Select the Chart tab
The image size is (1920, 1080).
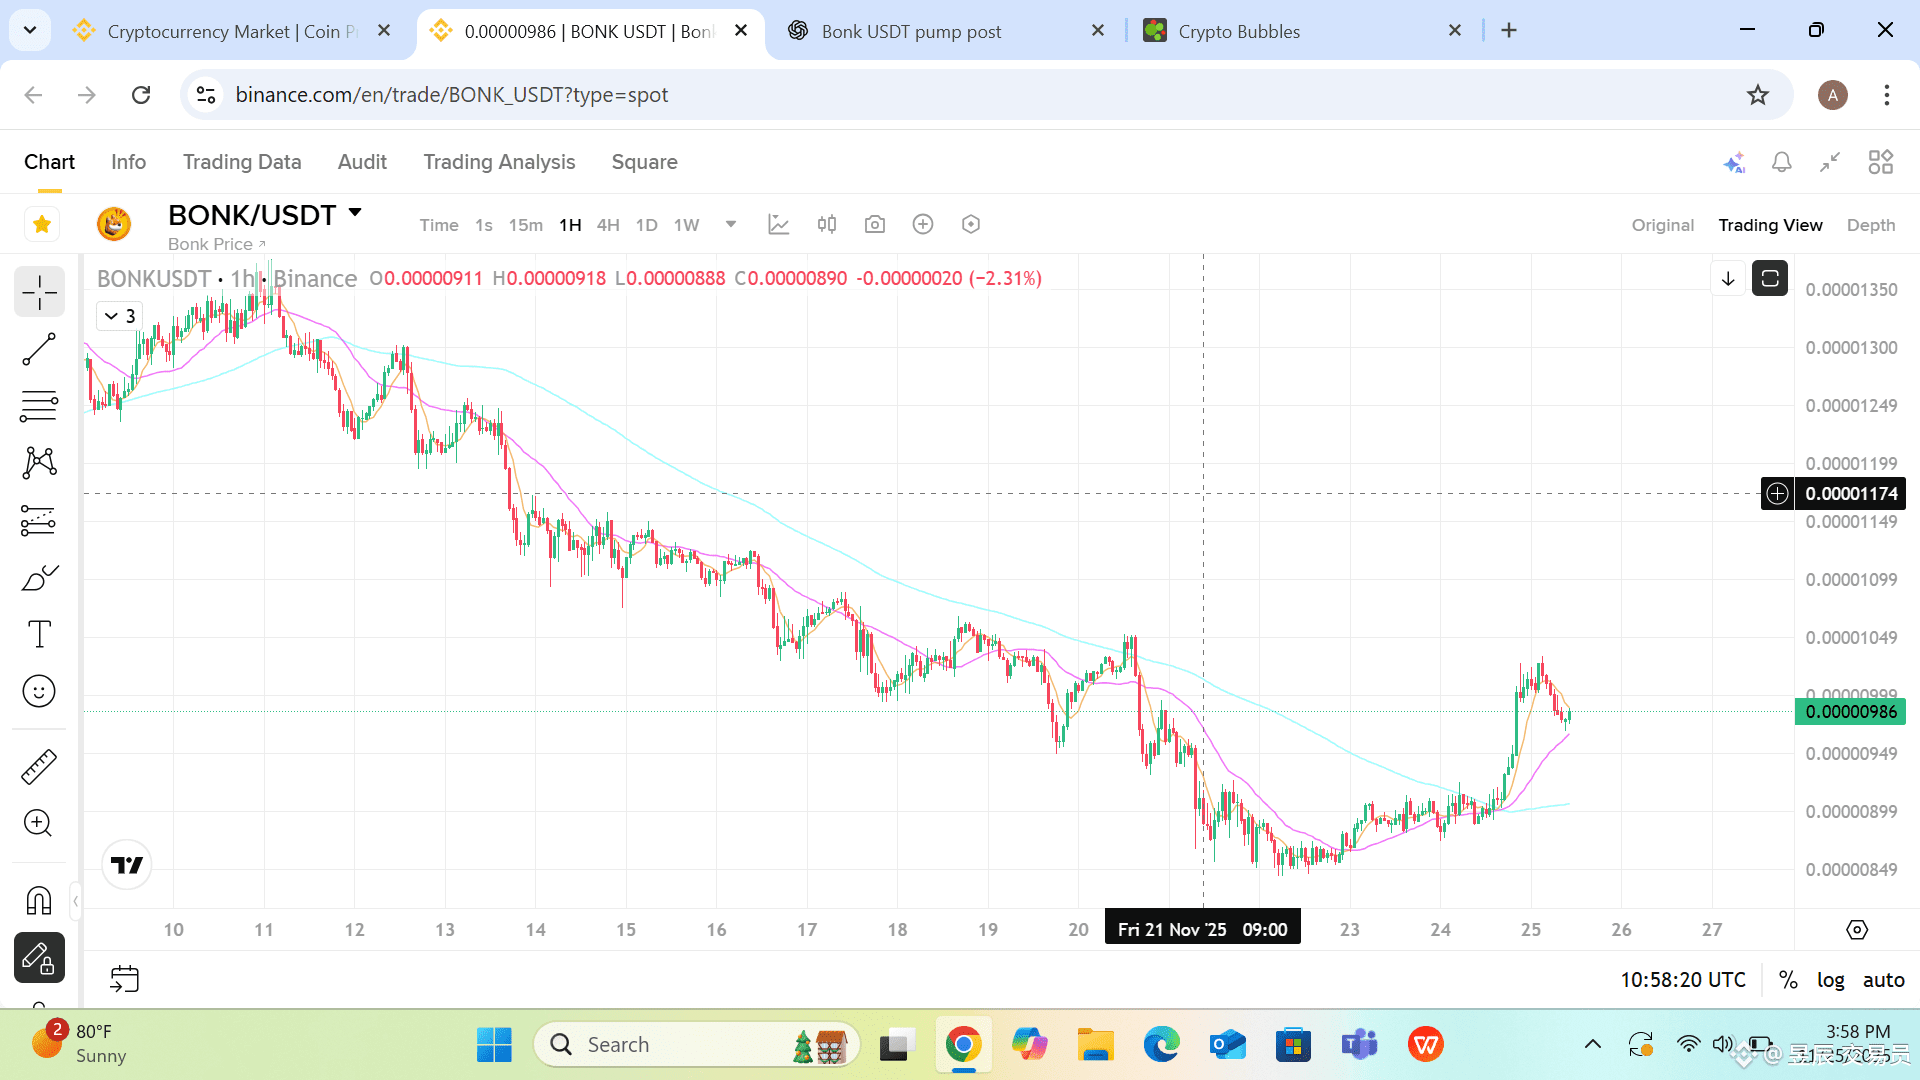coord(49,162)
